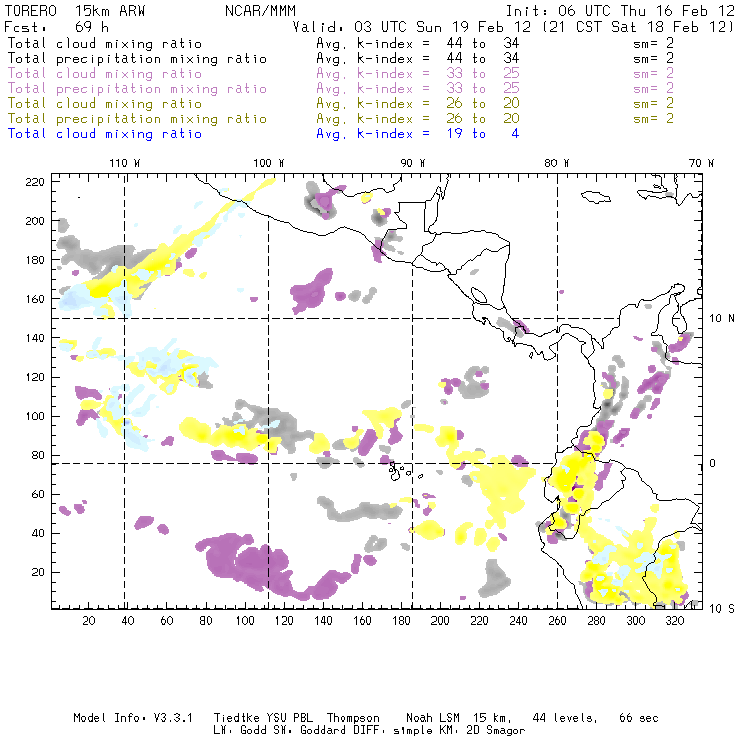Click the 'TORERO 15km ARW' title text

(75, 11)
